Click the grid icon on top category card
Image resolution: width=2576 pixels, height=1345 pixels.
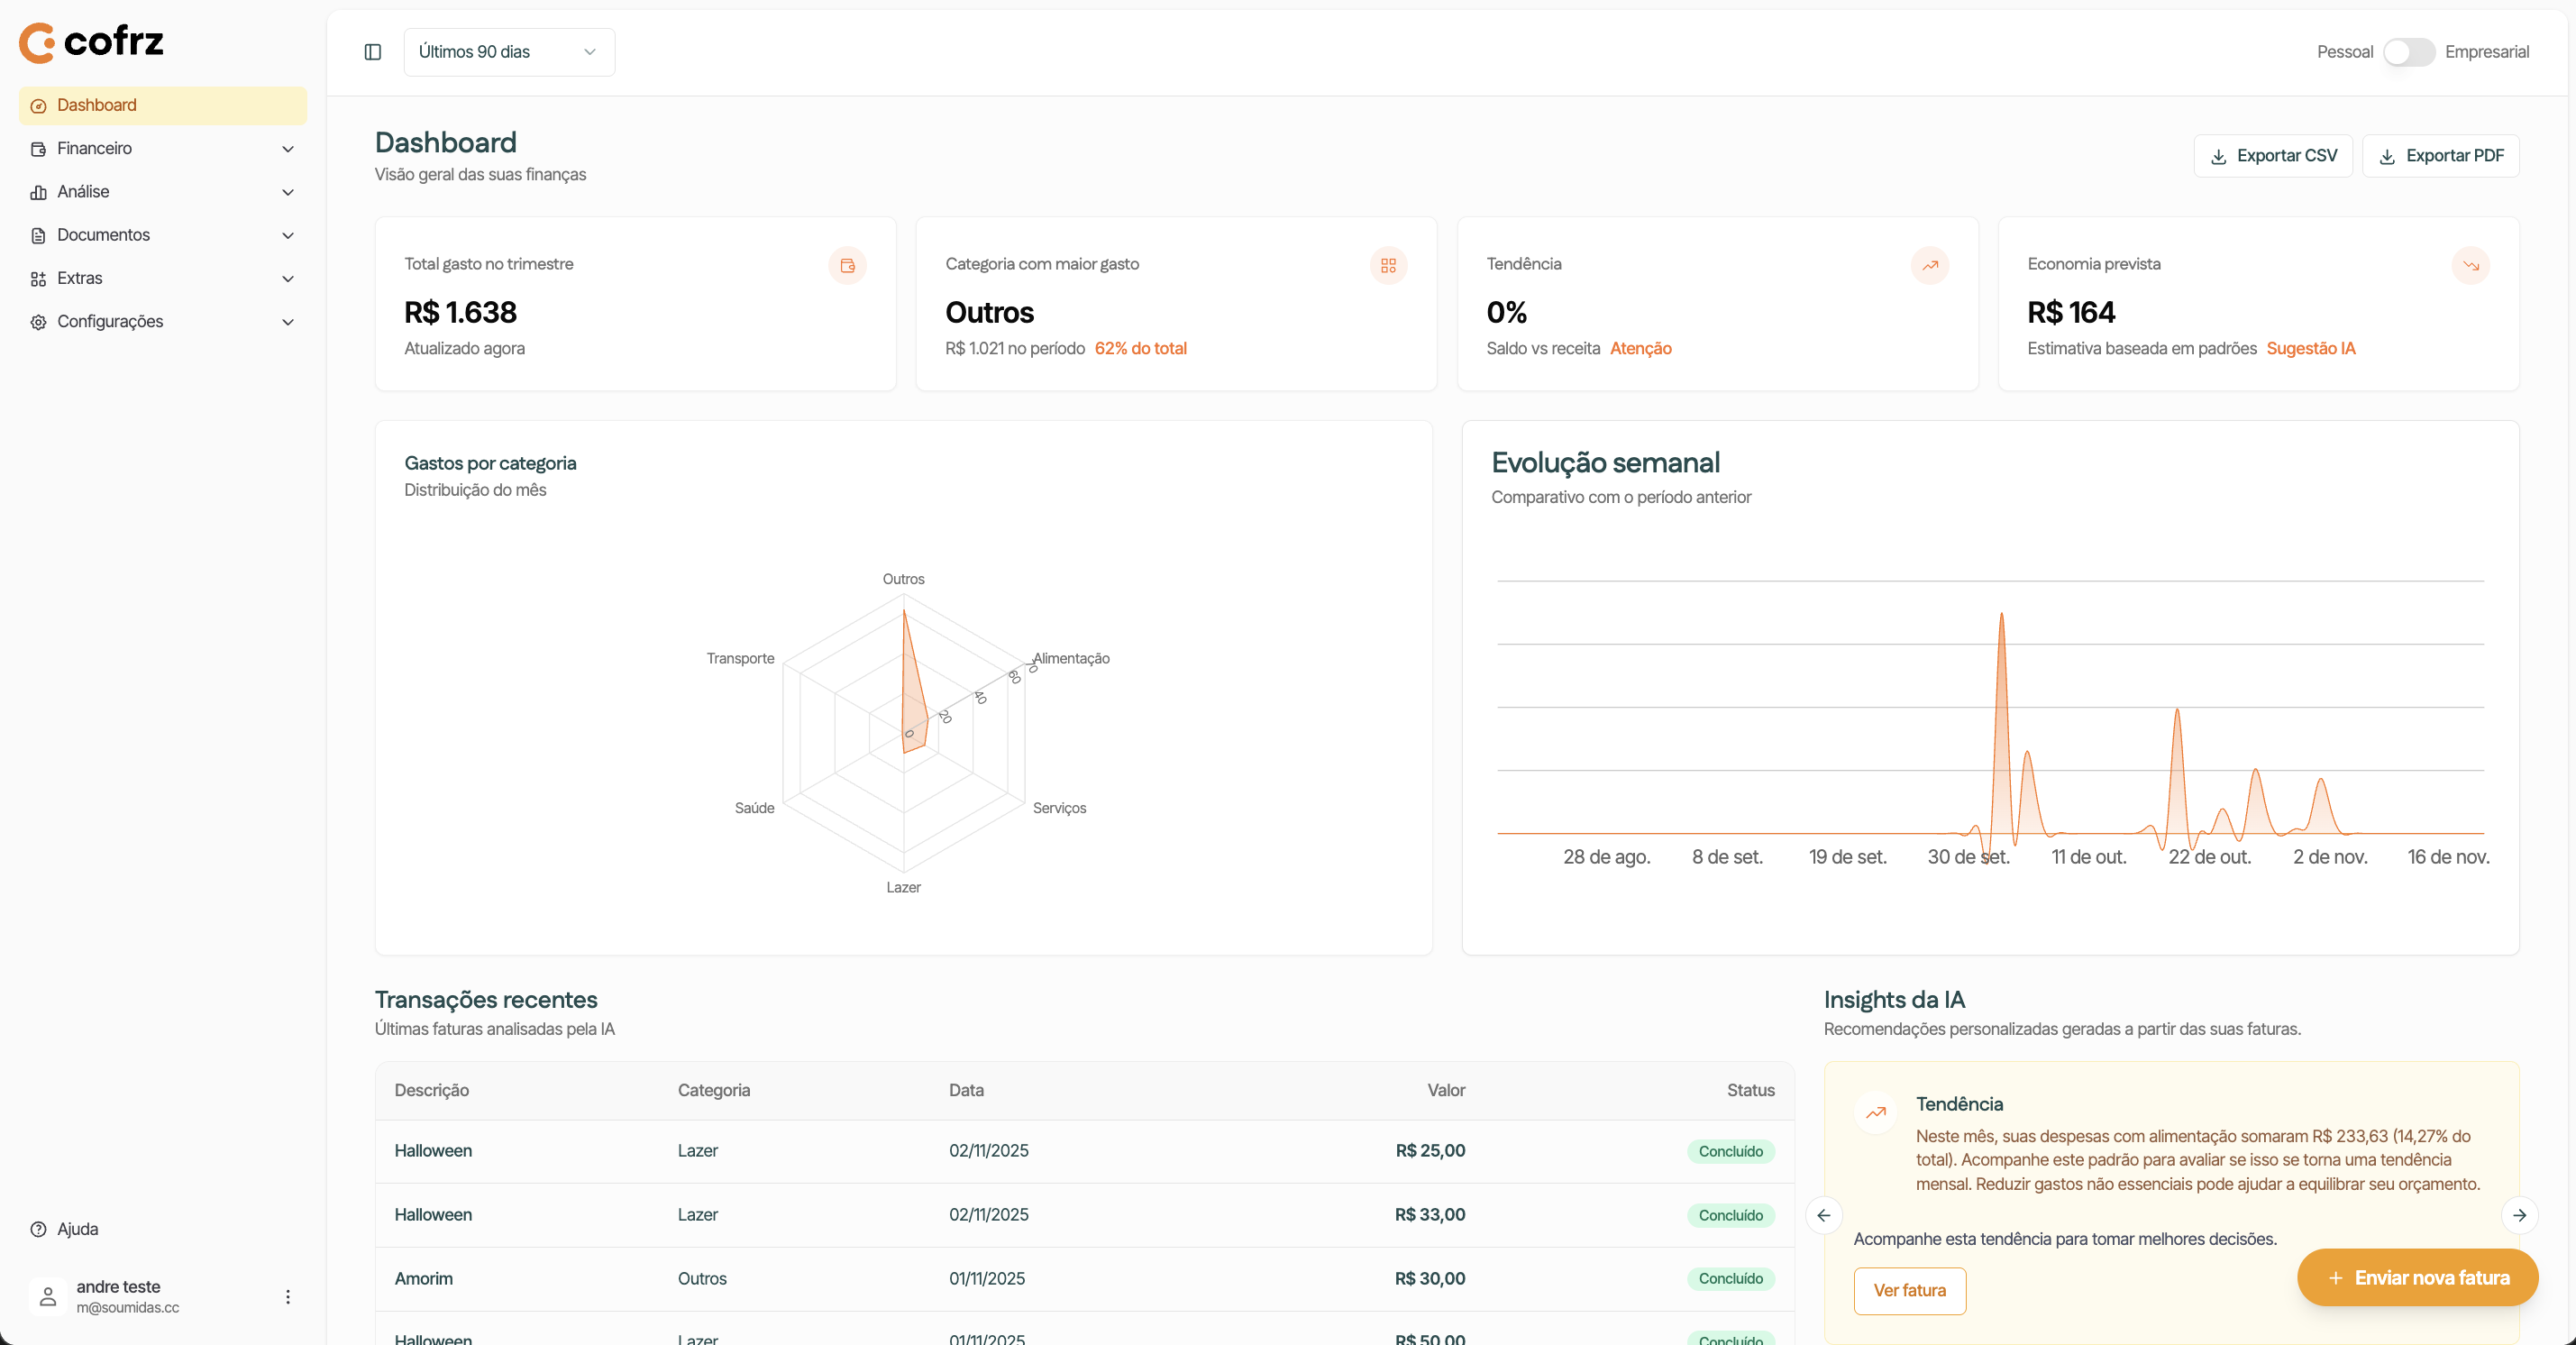click(1388, 265)
